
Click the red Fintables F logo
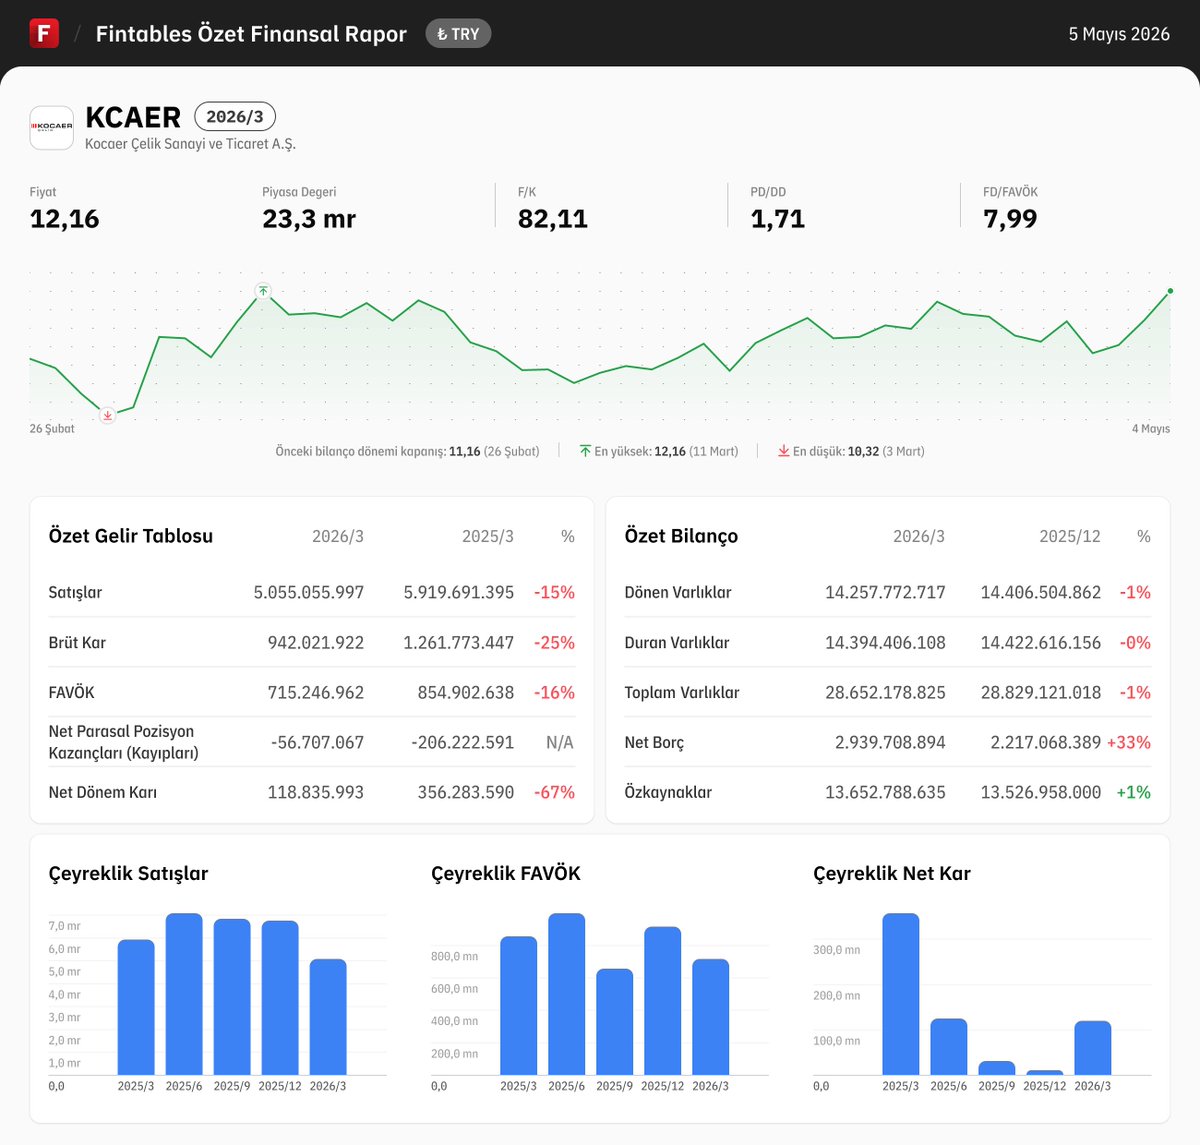(x=44, y=33)
